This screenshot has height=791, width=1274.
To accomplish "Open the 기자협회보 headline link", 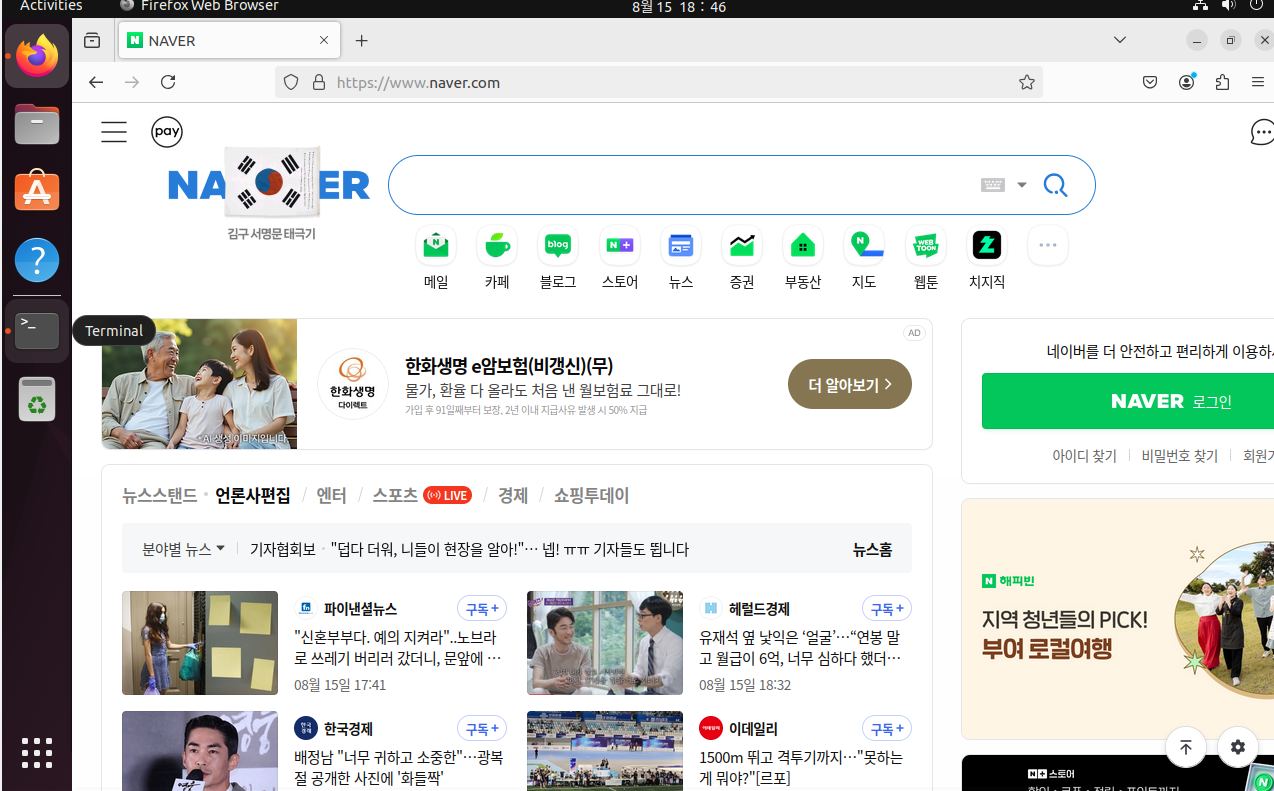I will (x=510, y=549).
